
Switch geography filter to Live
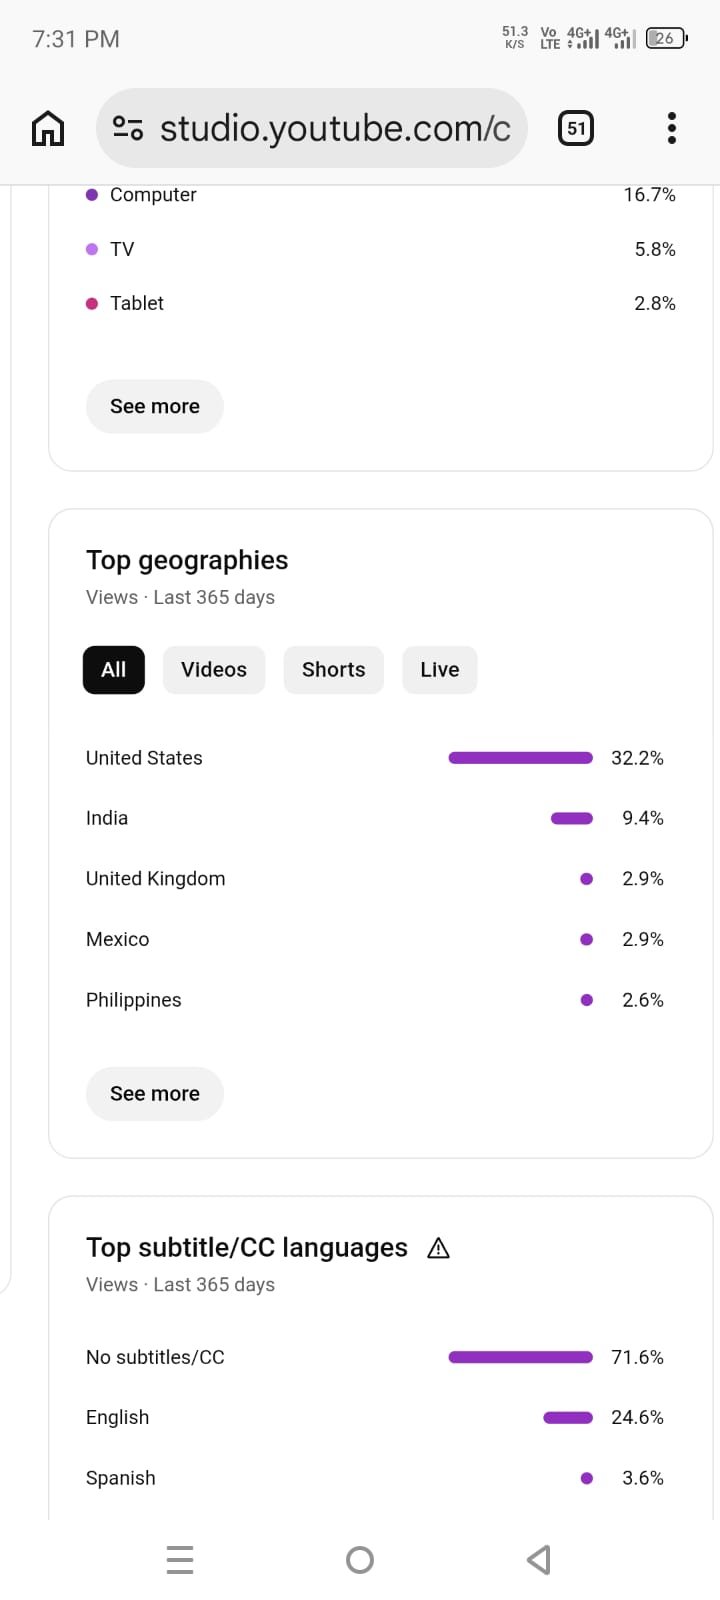439,670
